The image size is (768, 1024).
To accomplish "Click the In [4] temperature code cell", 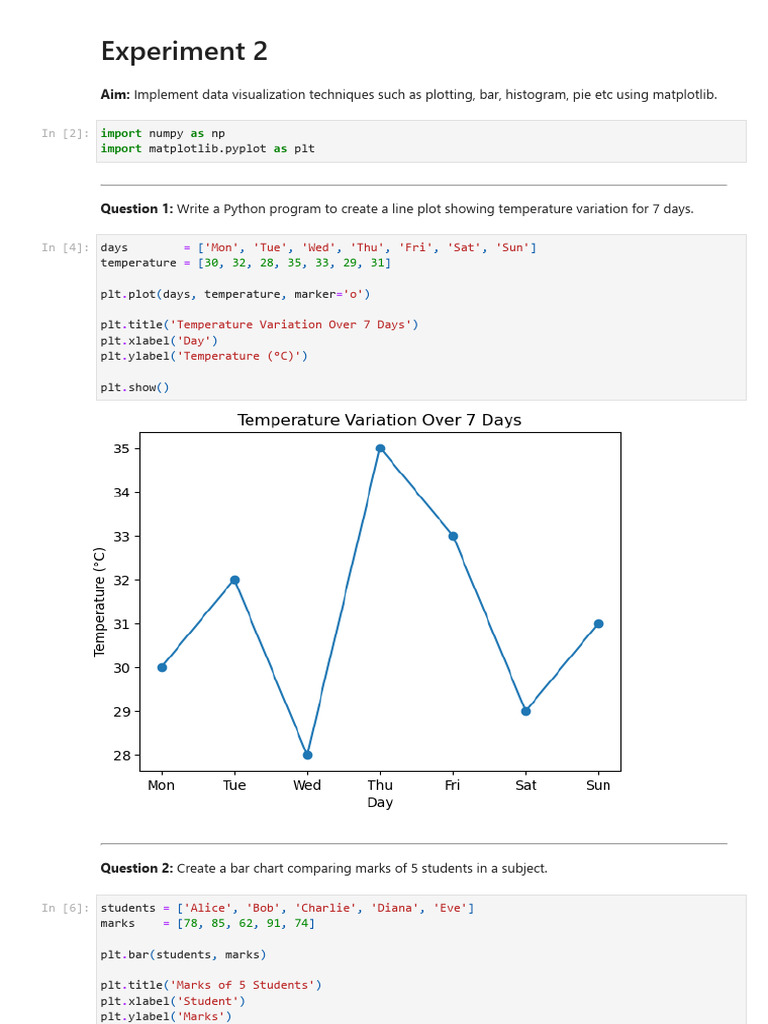I will tap(421, 317).
